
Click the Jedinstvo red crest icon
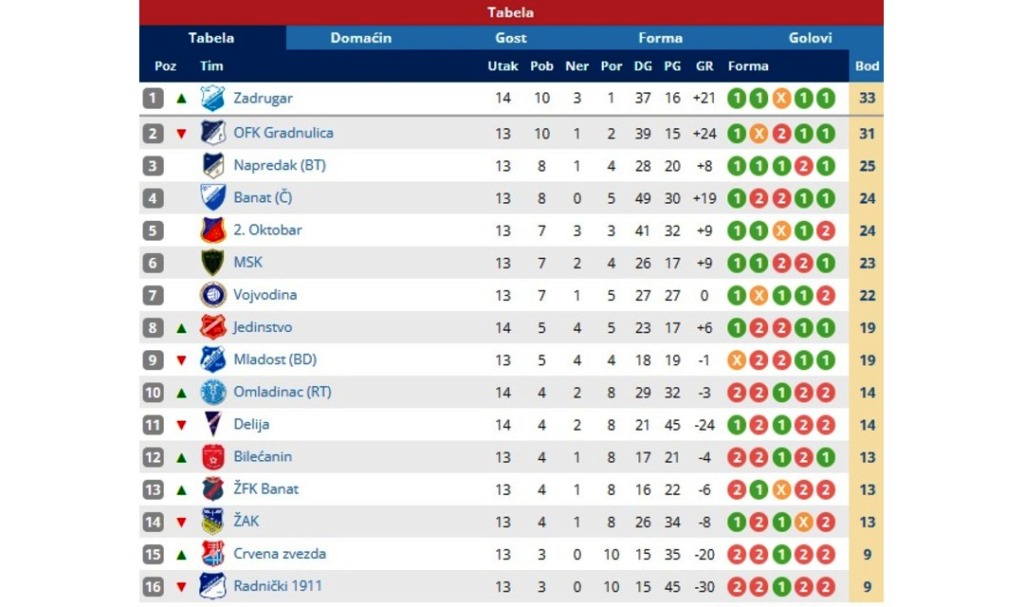(213, 327)
